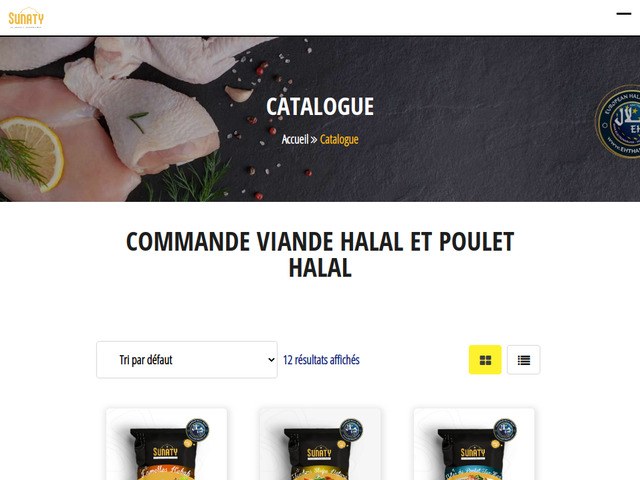Open the second product with yellow label
This screenshot has height=480, width=640.
tap(320, 444)
